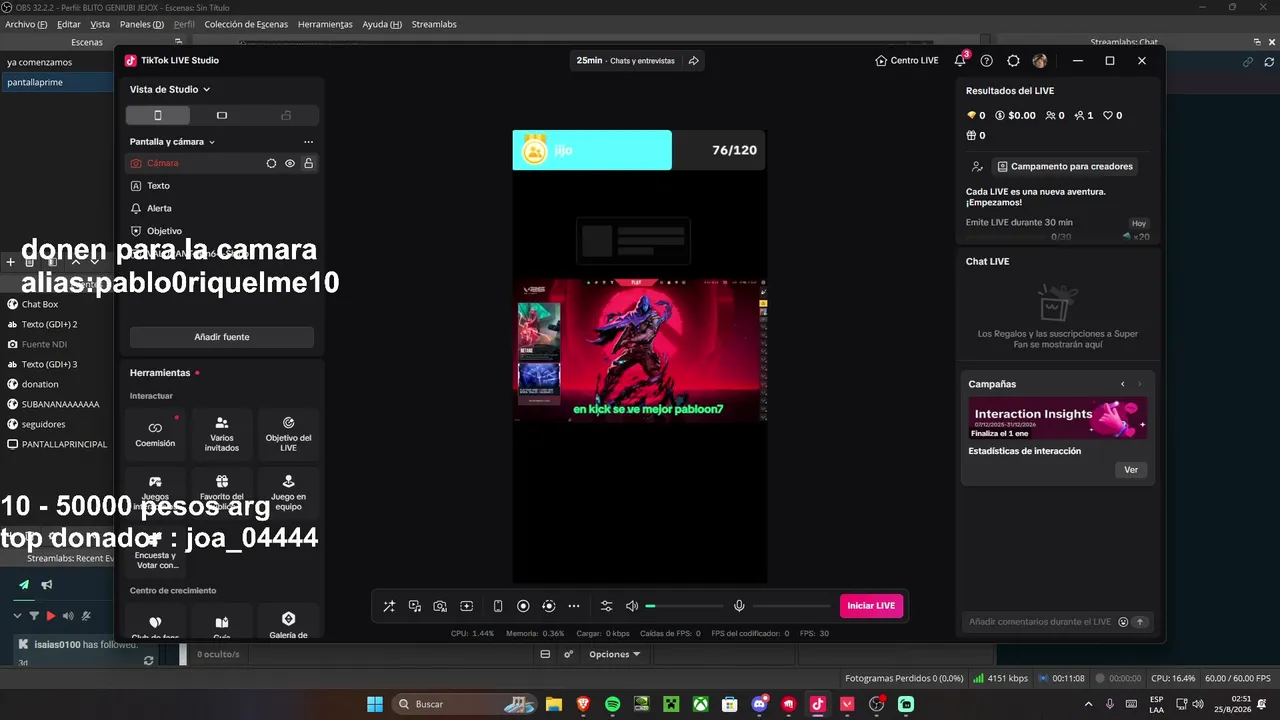The height and width of the screenshot is (720, 1280).
Task: Toggle Cámara source visibility eye
Action: [290, 163]
